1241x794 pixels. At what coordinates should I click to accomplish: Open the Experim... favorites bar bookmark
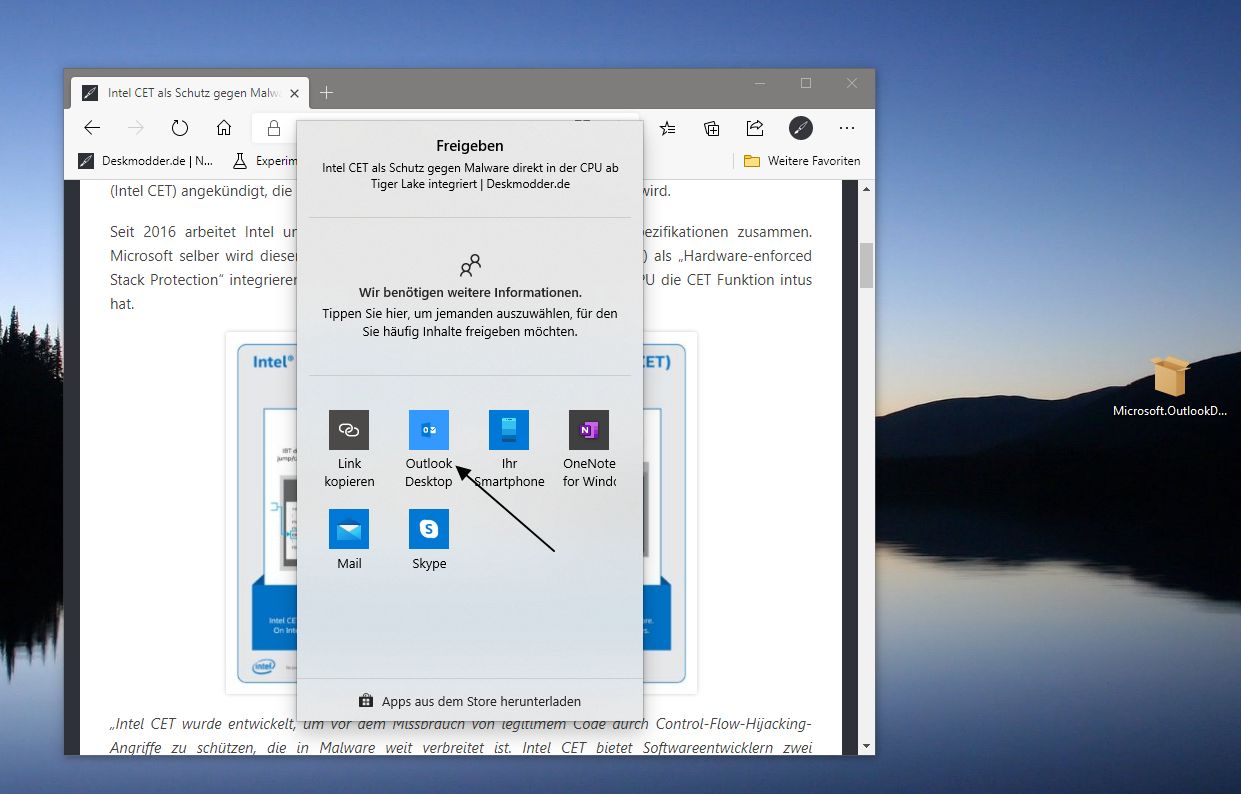pos(264,161)
